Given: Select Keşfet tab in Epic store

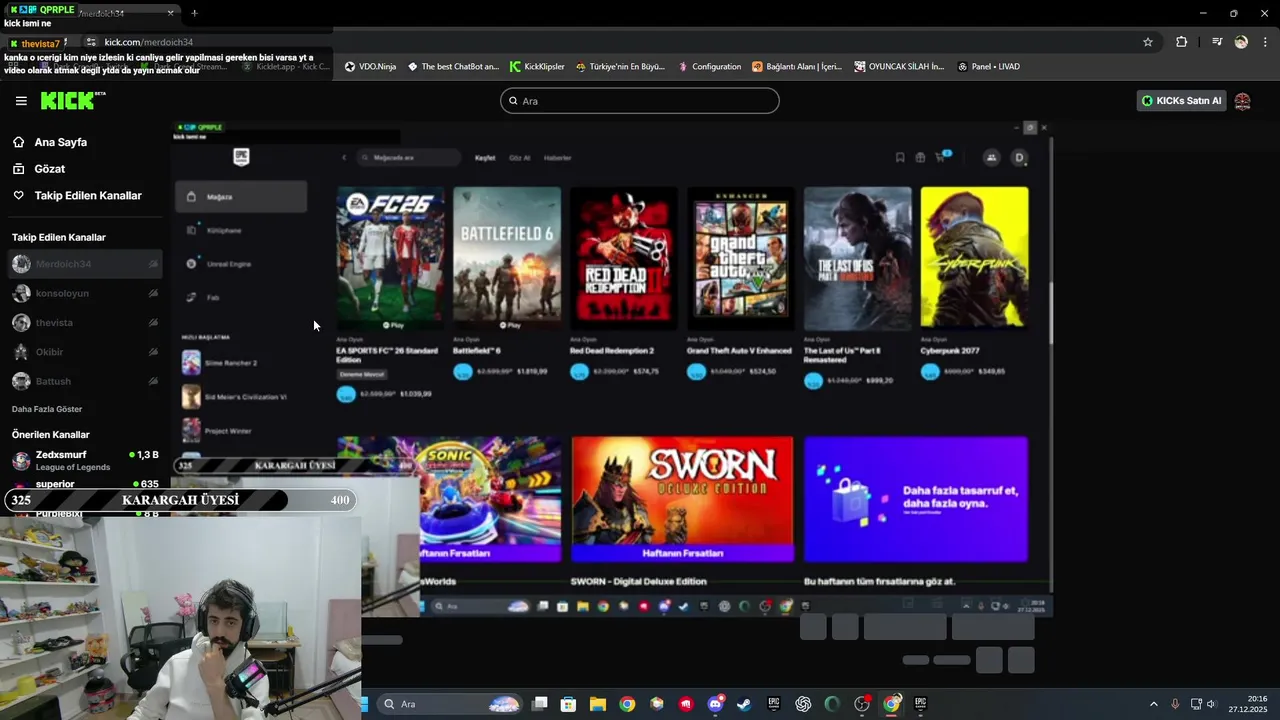Looking at the screenshot, I should [485, 158].
